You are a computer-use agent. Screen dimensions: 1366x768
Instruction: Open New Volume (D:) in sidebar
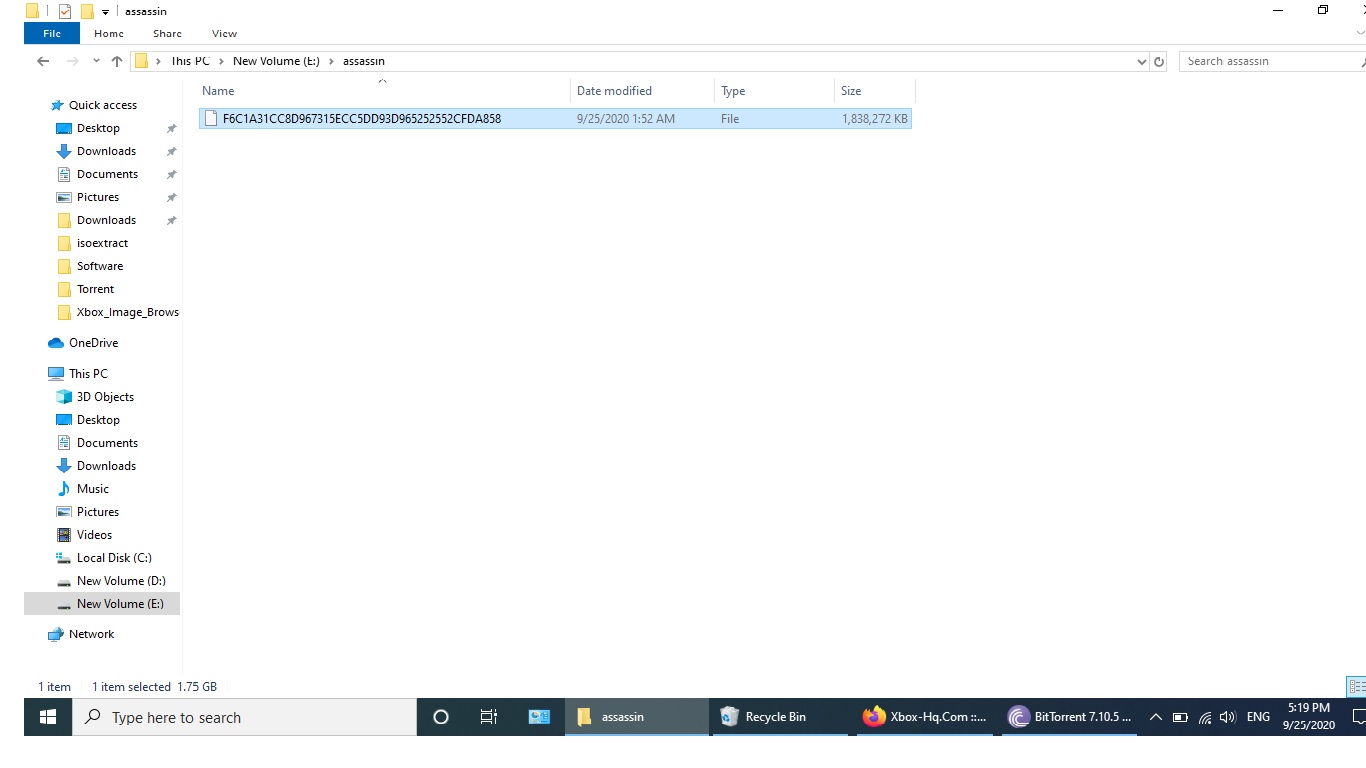pyautogui.click(x=121, y=581)
